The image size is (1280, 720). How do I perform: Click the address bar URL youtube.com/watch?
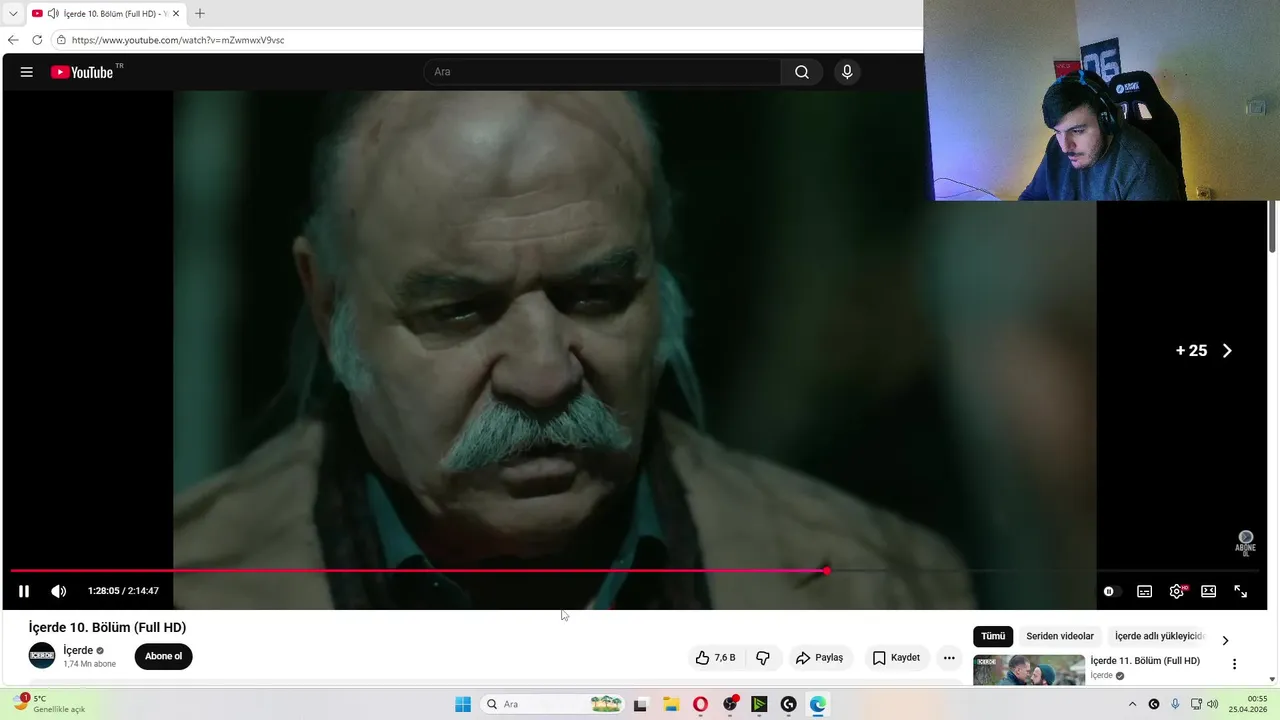pos(178,40)
